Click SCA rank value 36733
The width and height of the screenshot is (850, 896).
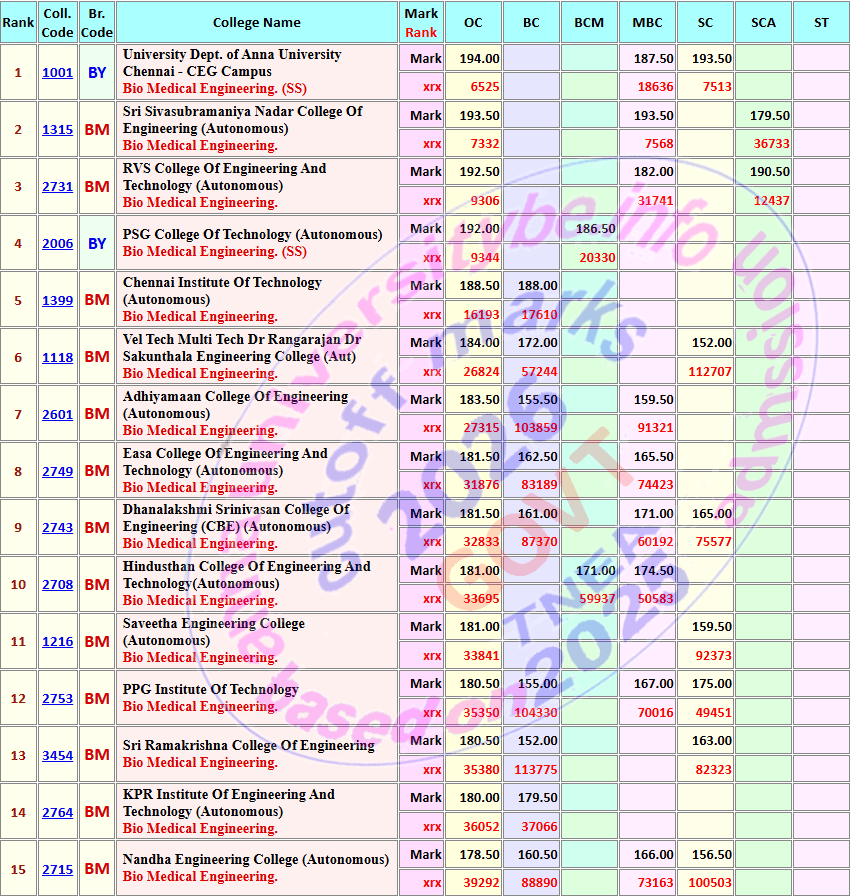(x=771, y=143)
